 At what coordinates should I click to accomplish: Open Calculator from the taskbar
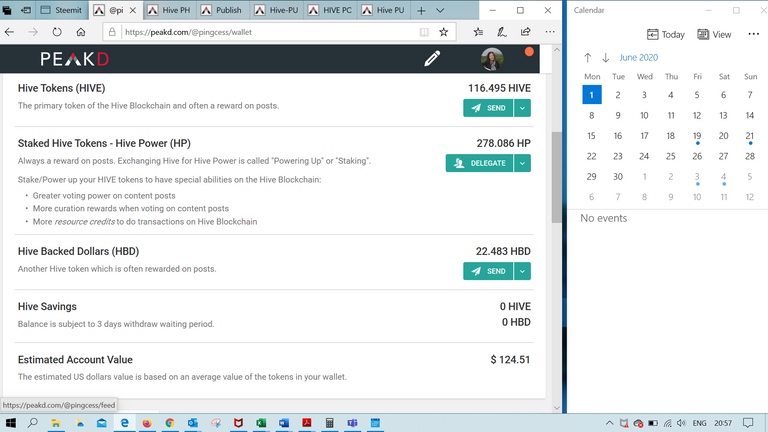(330, 423)
